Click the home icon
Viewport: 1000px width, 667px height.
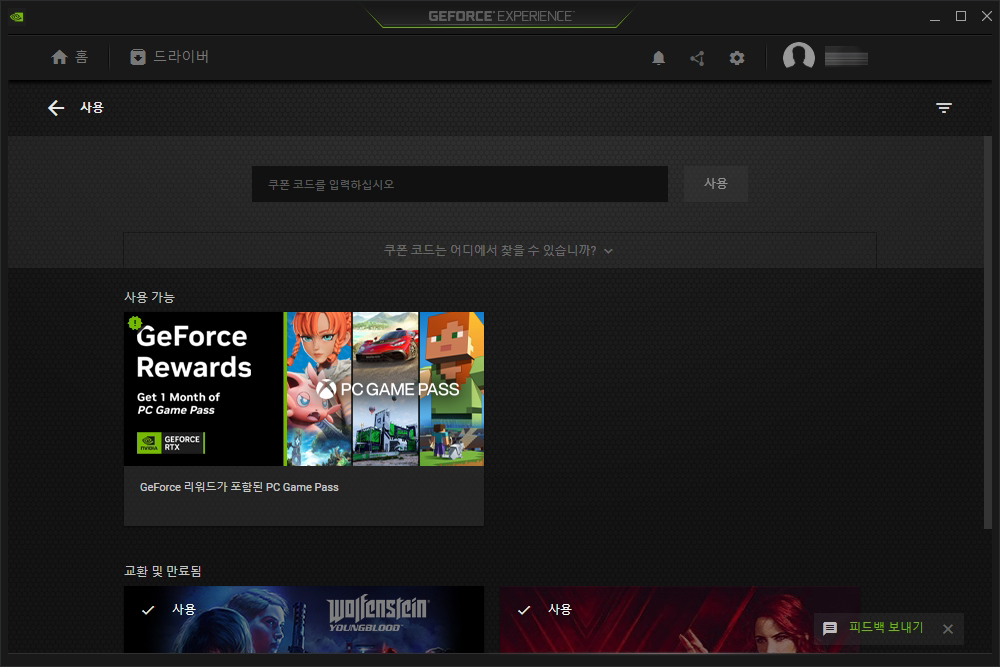click(x=59, y=57)
